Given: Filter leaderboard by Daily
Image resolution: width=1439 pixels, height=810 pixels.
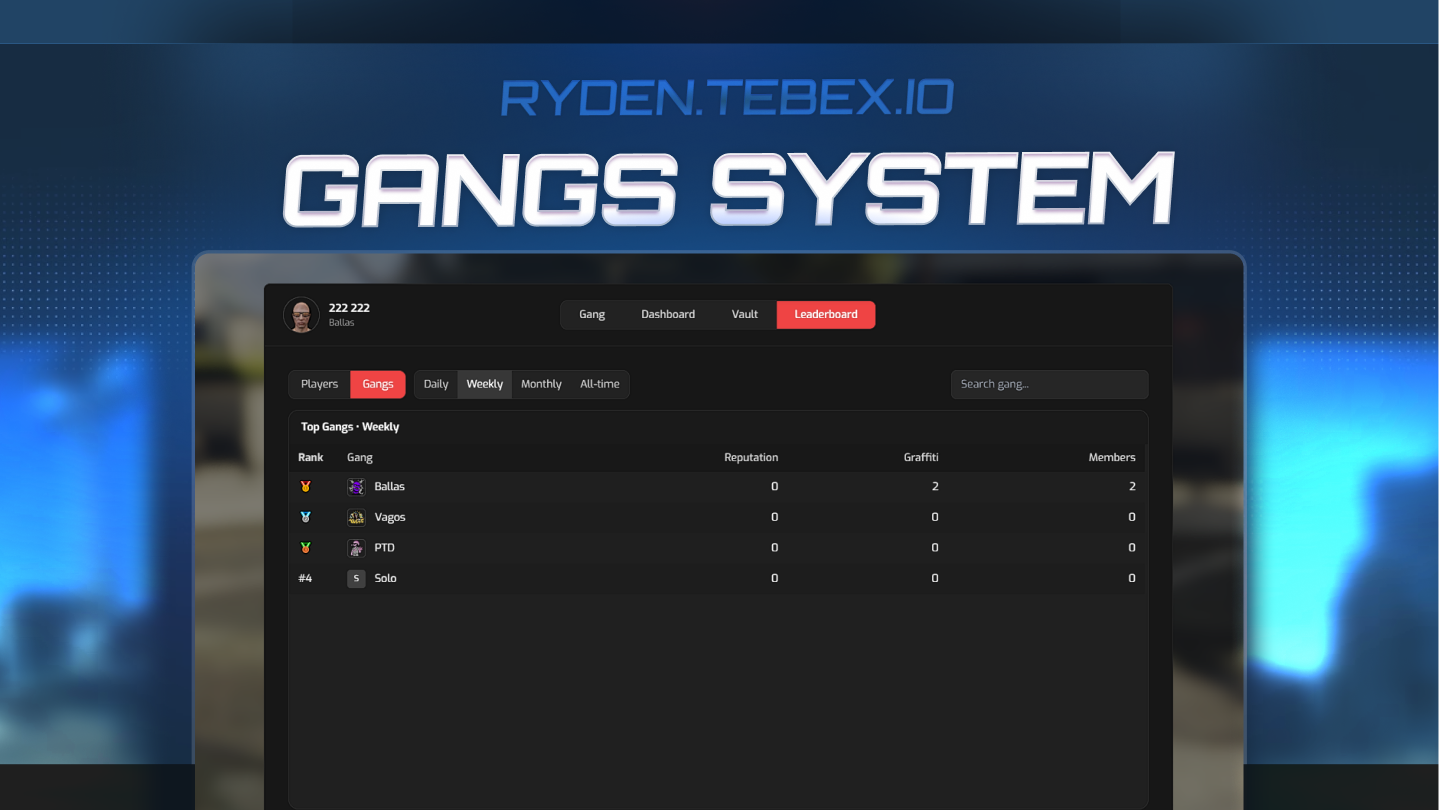Looking at the screenshot, I should [436, 384].
